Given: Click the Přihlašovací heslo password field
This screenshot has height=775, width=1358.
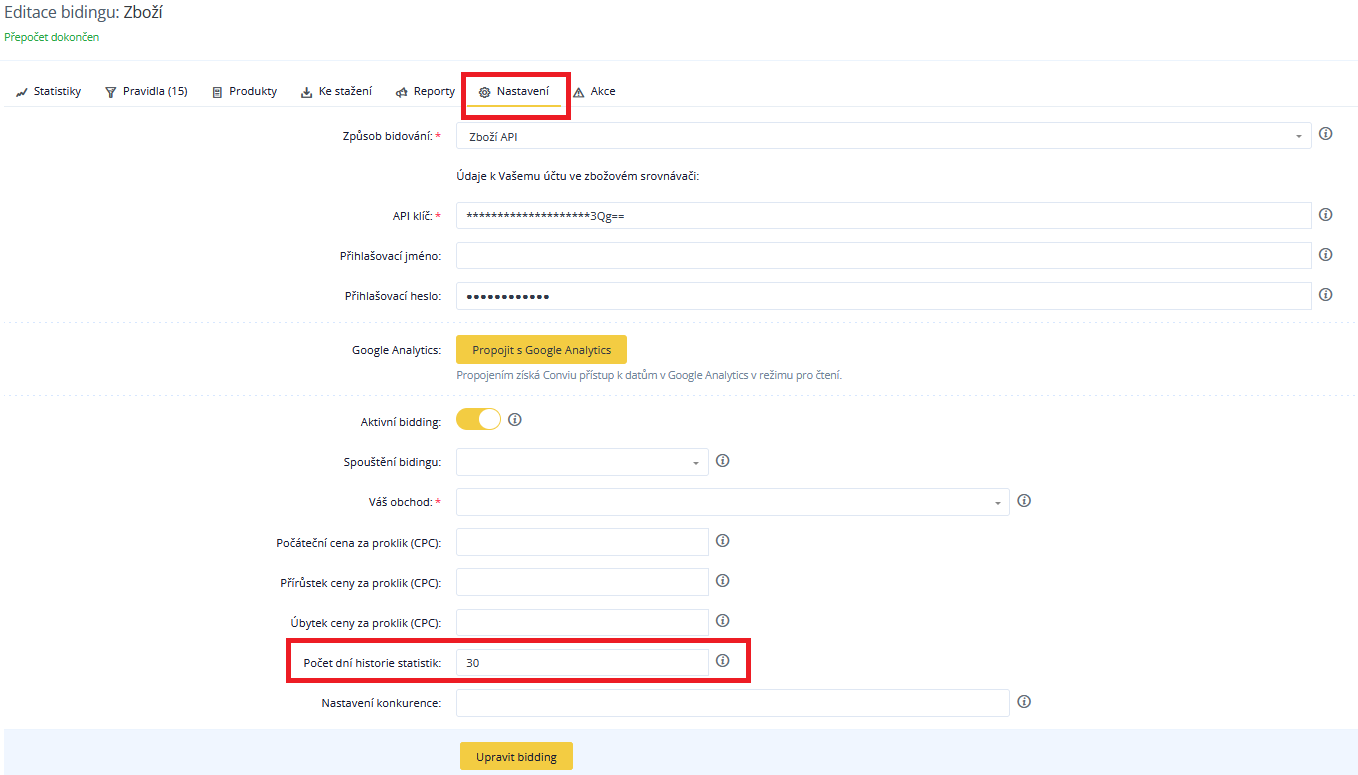Looking at the screenshot, I should click(x=884, y=296).
